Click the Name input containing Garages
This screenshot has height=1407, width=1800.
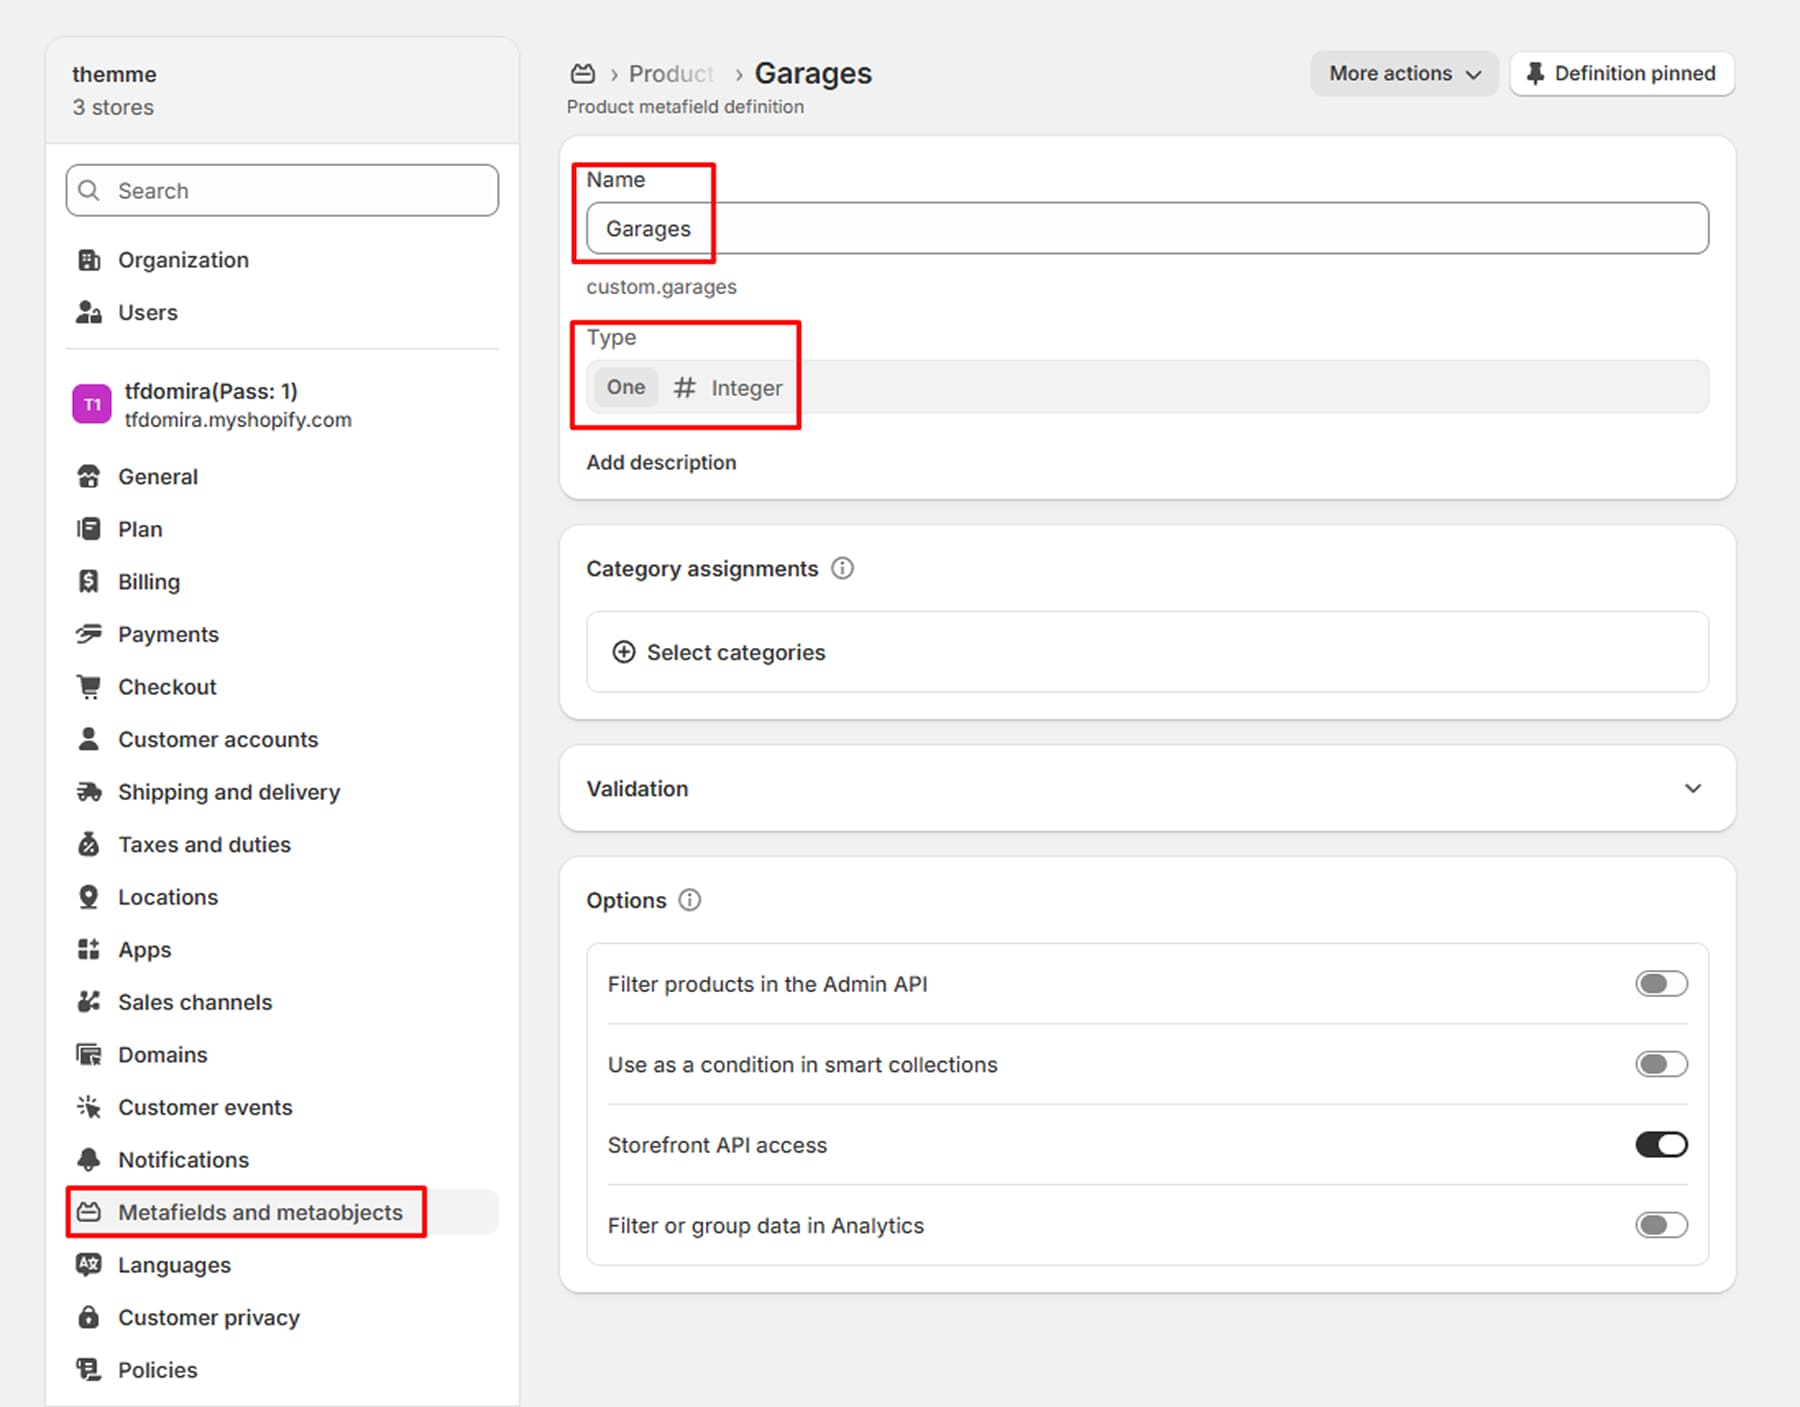[x=1147, y=228]
